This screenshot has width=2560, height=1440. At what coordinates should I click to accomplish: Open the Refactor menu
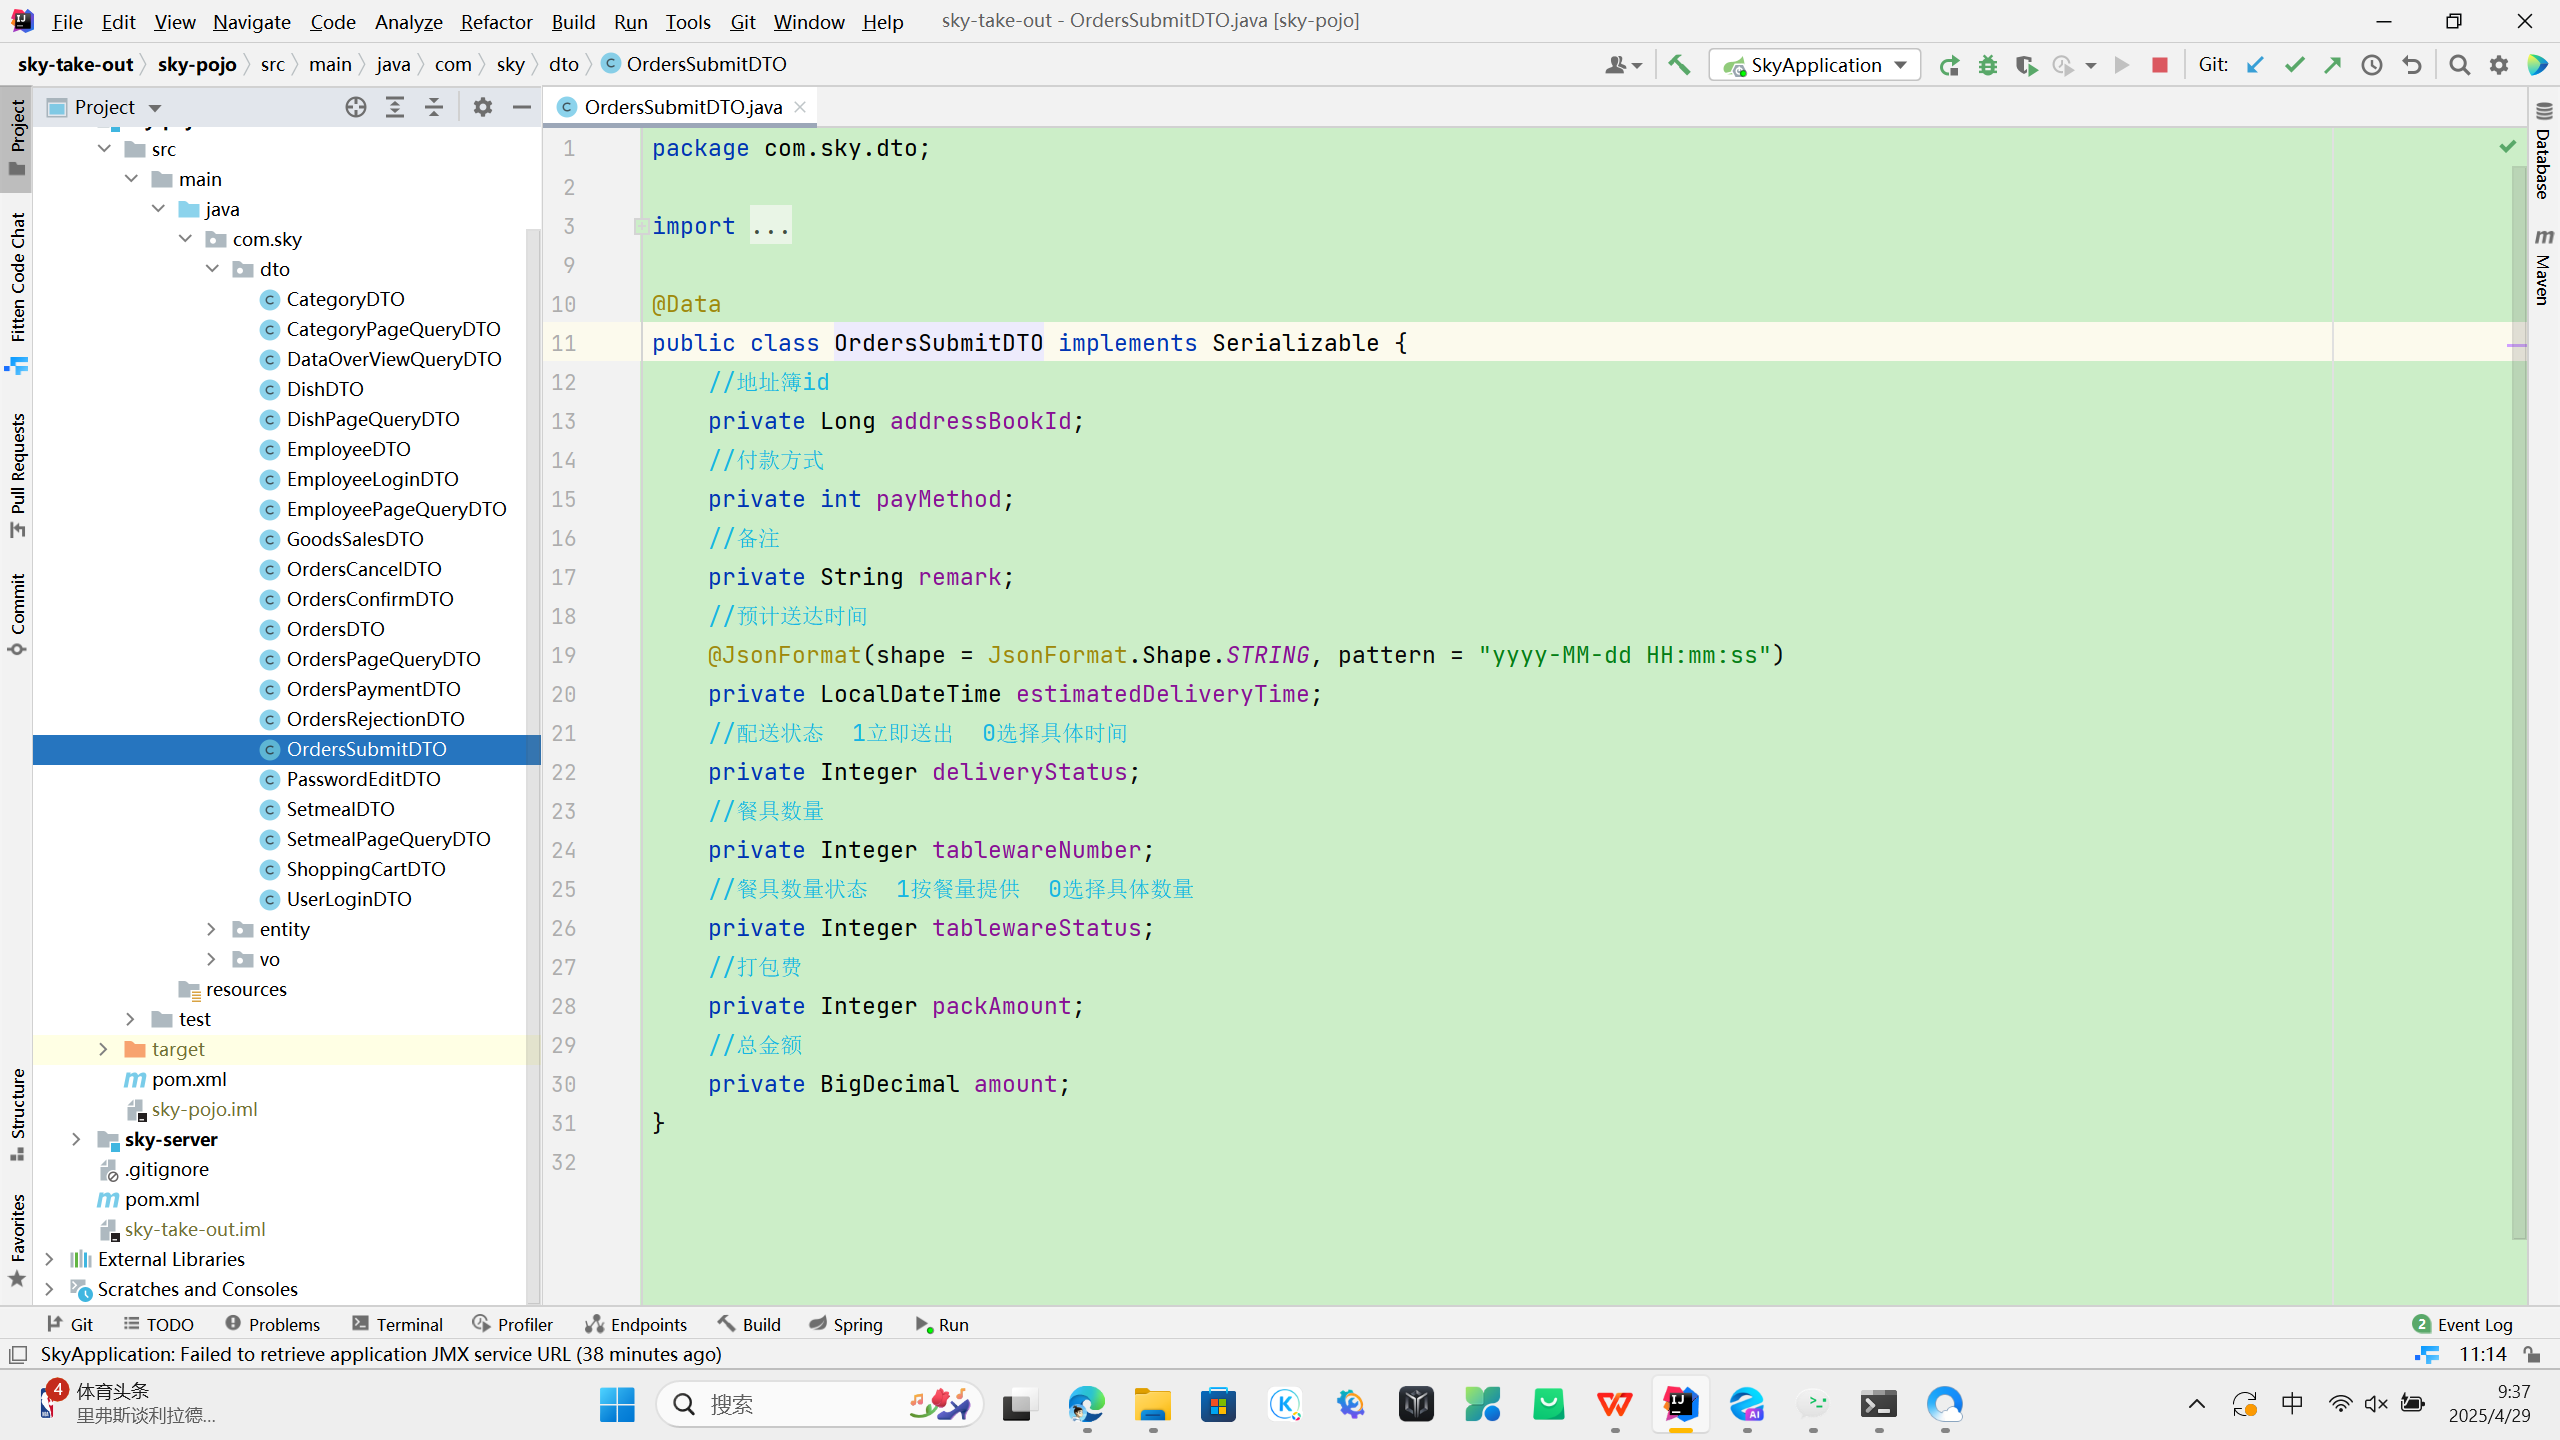point(496,21)
